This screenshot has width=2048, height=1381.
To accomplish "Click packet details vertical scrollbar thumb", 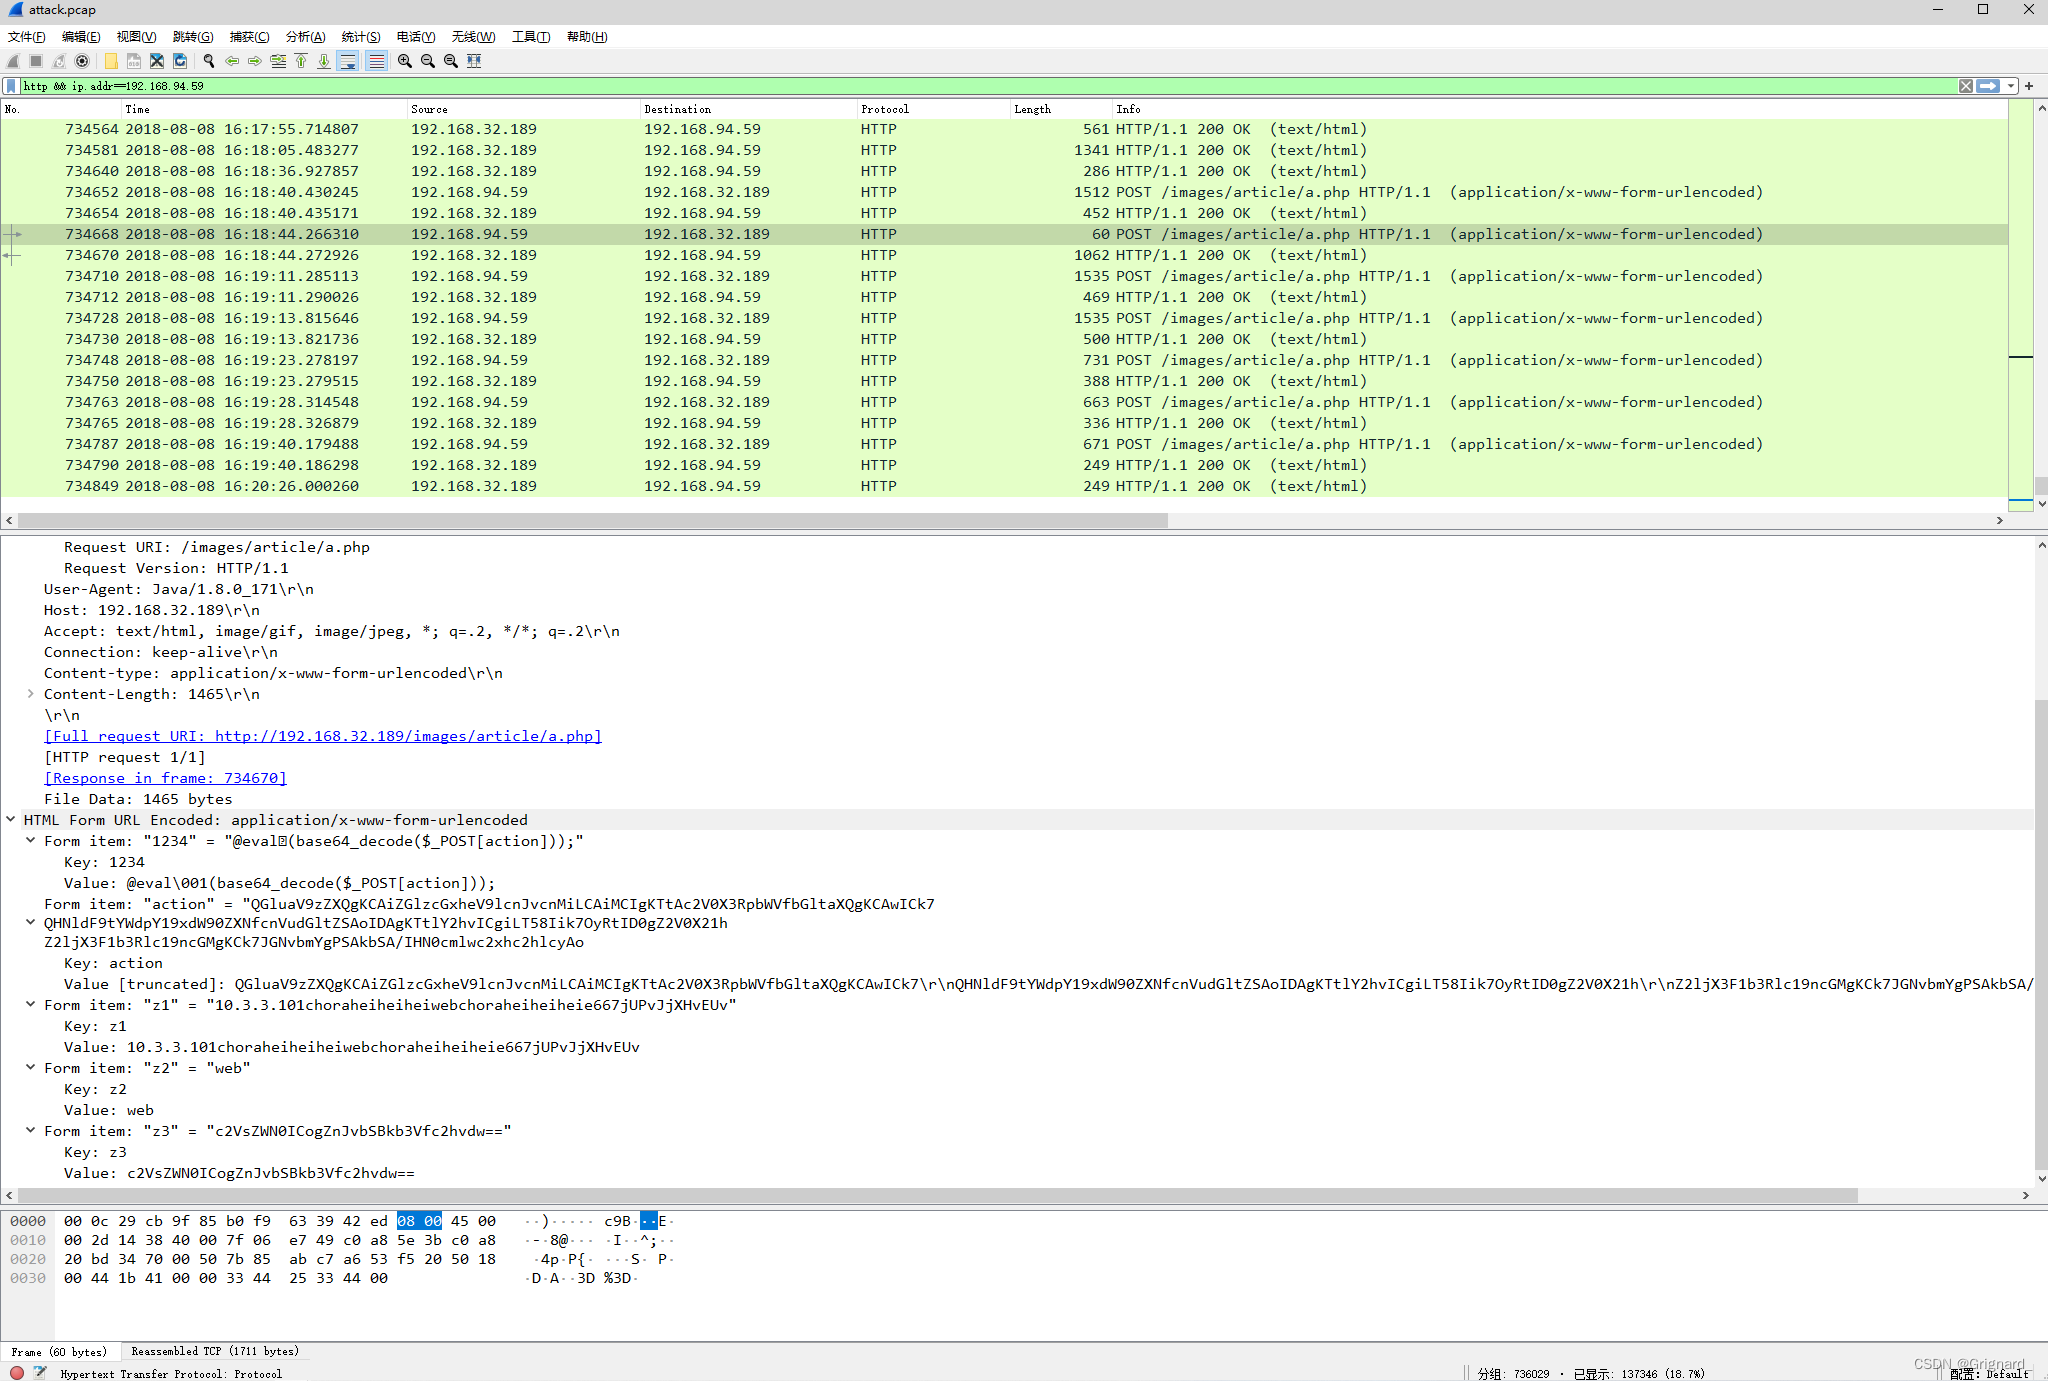I will coord(2041,934).
